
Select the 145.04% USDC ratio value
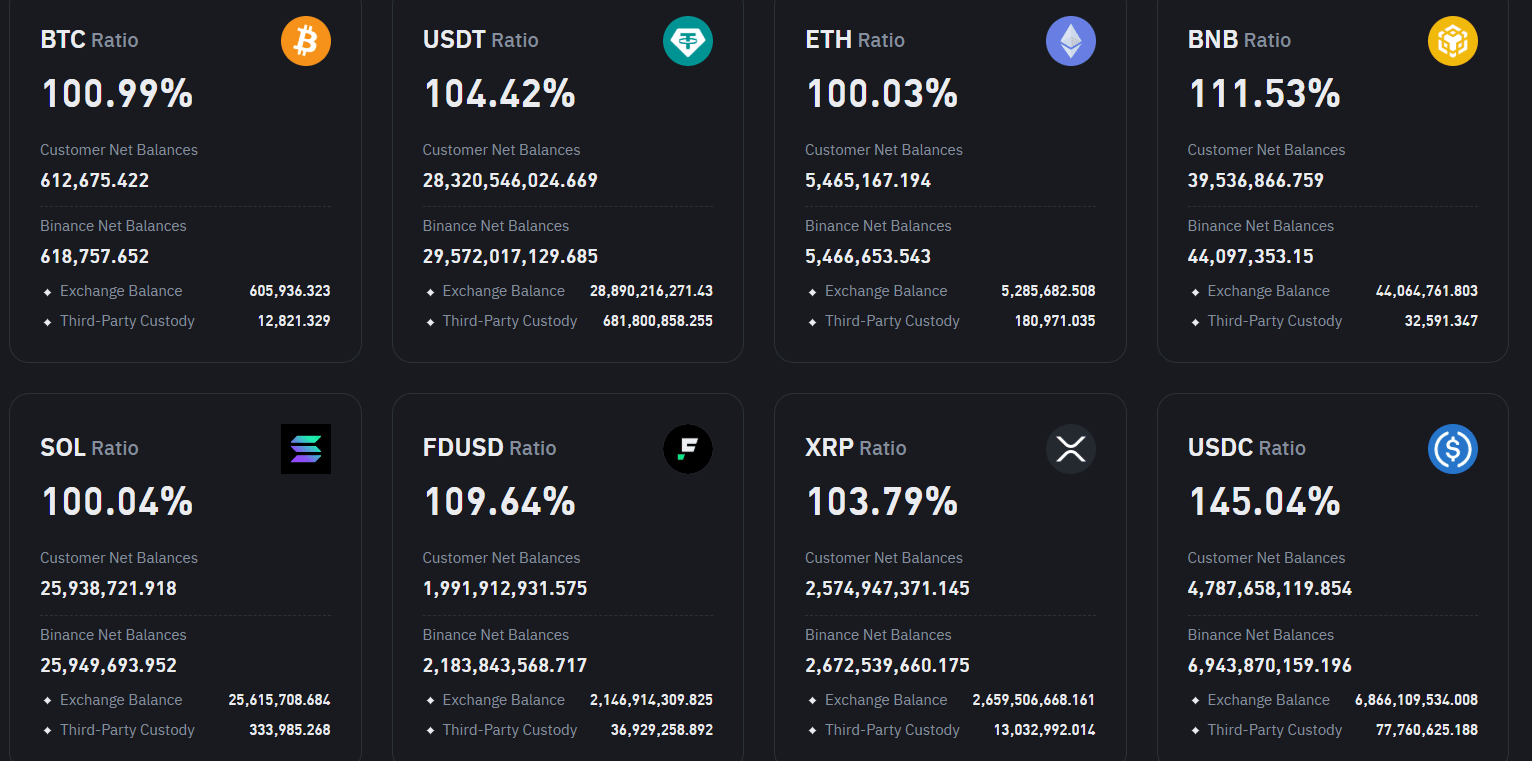(1264, 501)
